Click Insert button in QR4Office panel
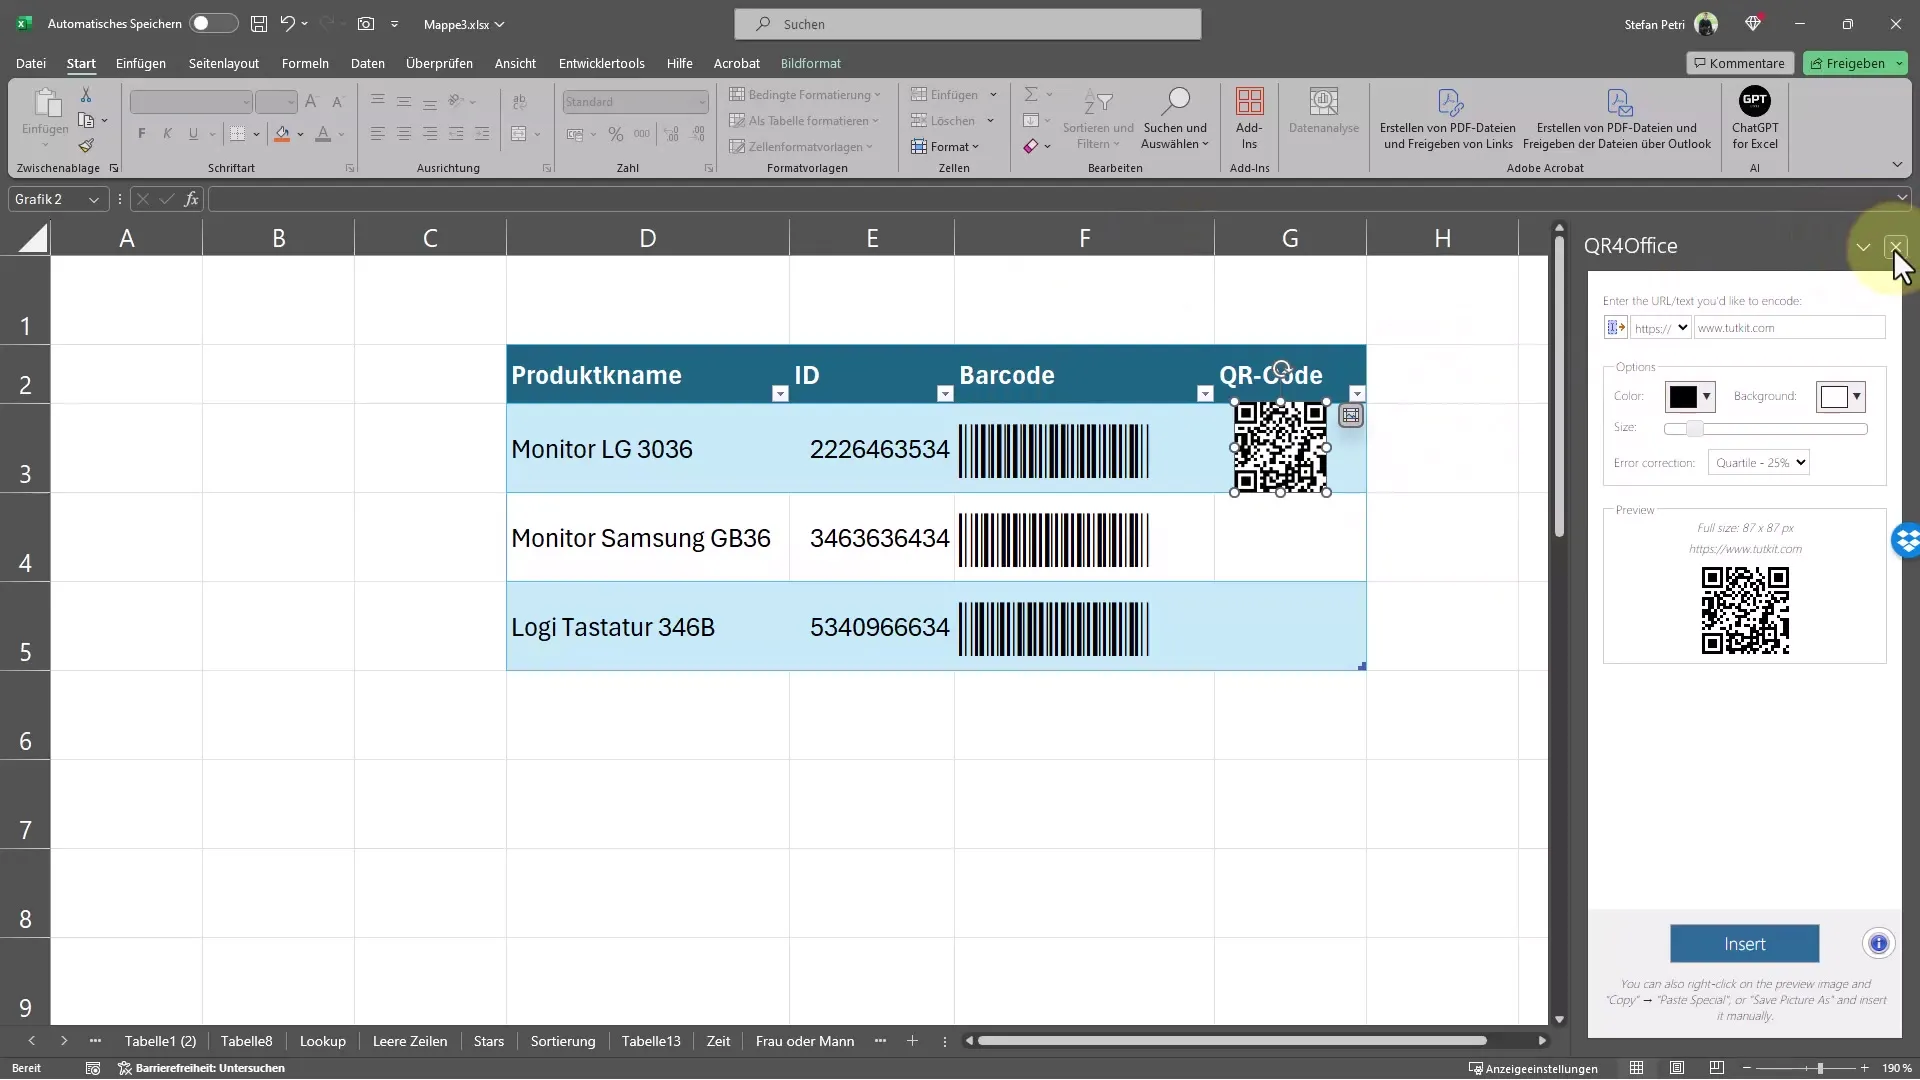This screenshot has height=1080, width=1920. (x=1745, y=944)
